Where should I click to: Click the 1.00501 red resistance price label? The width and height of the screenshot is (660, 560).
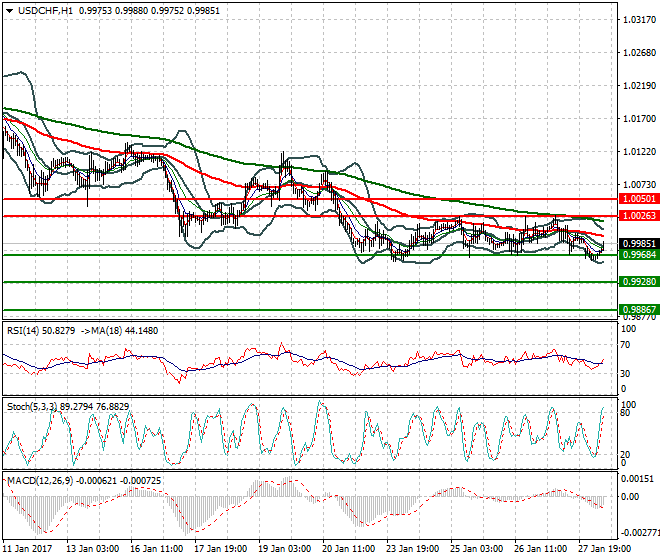pos(639,199)
